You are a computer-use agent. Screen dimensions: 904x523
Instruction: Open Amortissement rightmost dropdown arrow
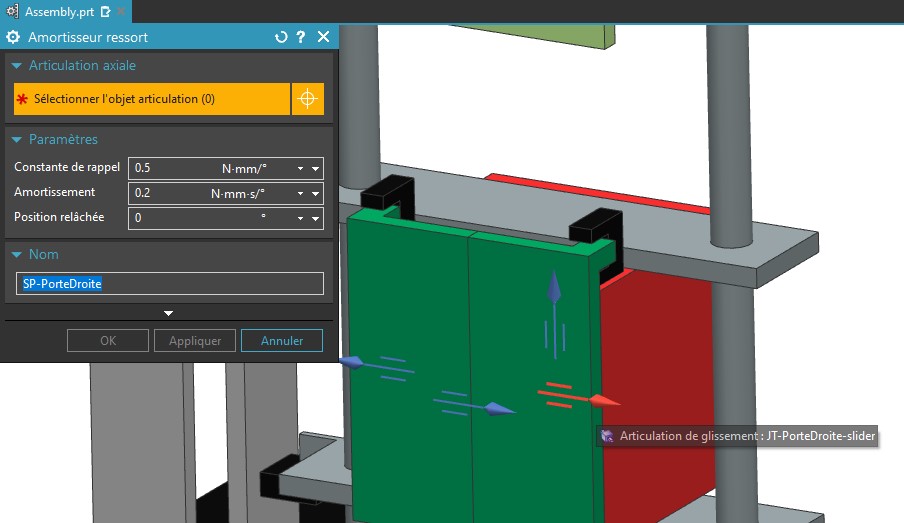315,194
